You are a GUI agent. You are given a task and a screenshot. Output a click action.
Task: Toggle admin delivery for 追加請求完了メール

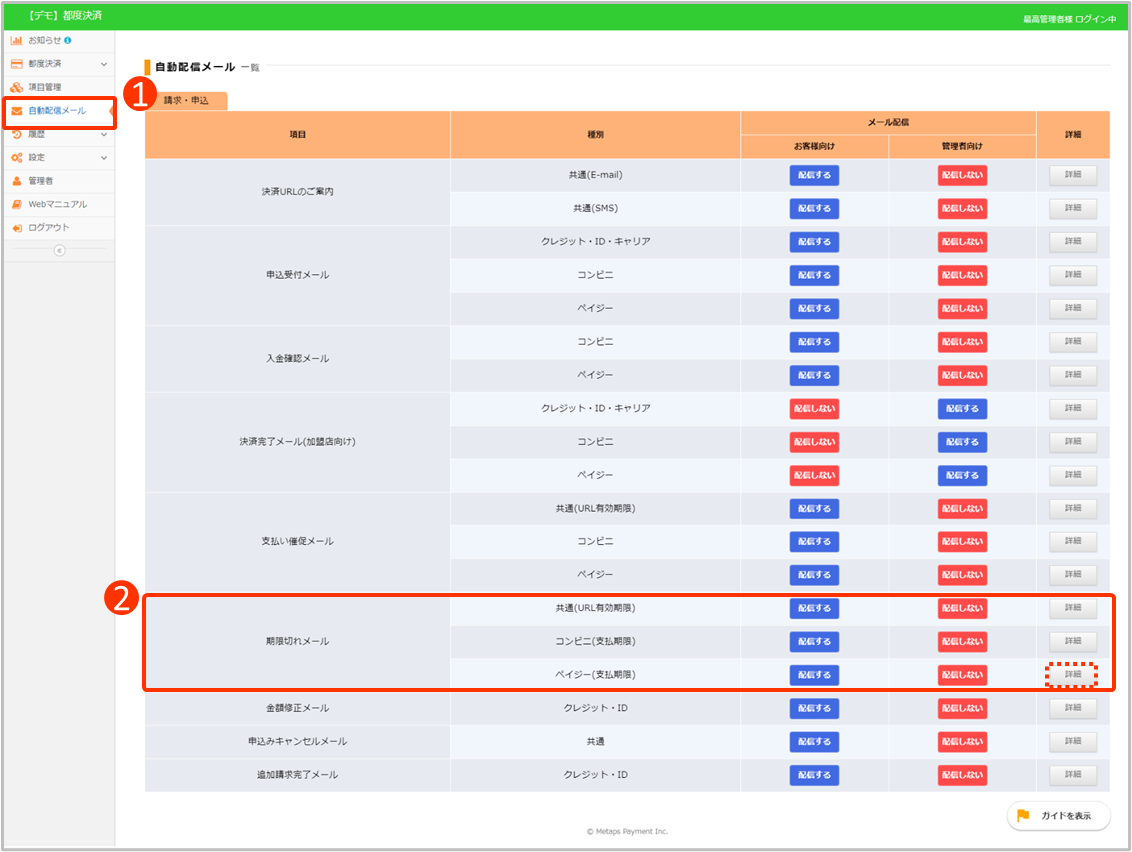coord(962,776)
